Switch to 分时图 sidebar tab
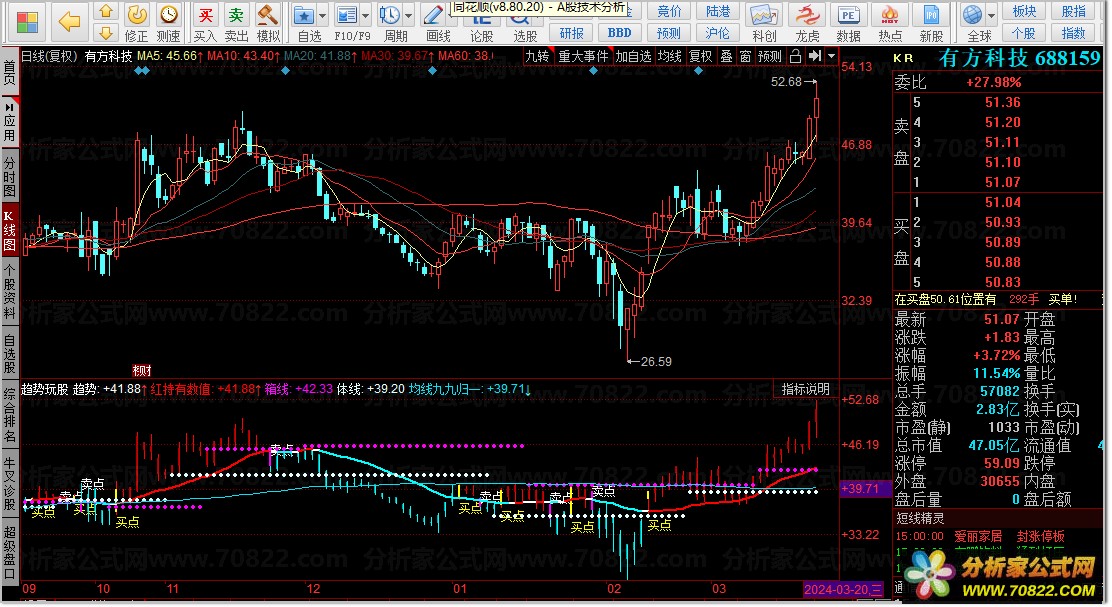This screenshot has width=1112, height=607. pyautogui.click(x=9, y=176)
